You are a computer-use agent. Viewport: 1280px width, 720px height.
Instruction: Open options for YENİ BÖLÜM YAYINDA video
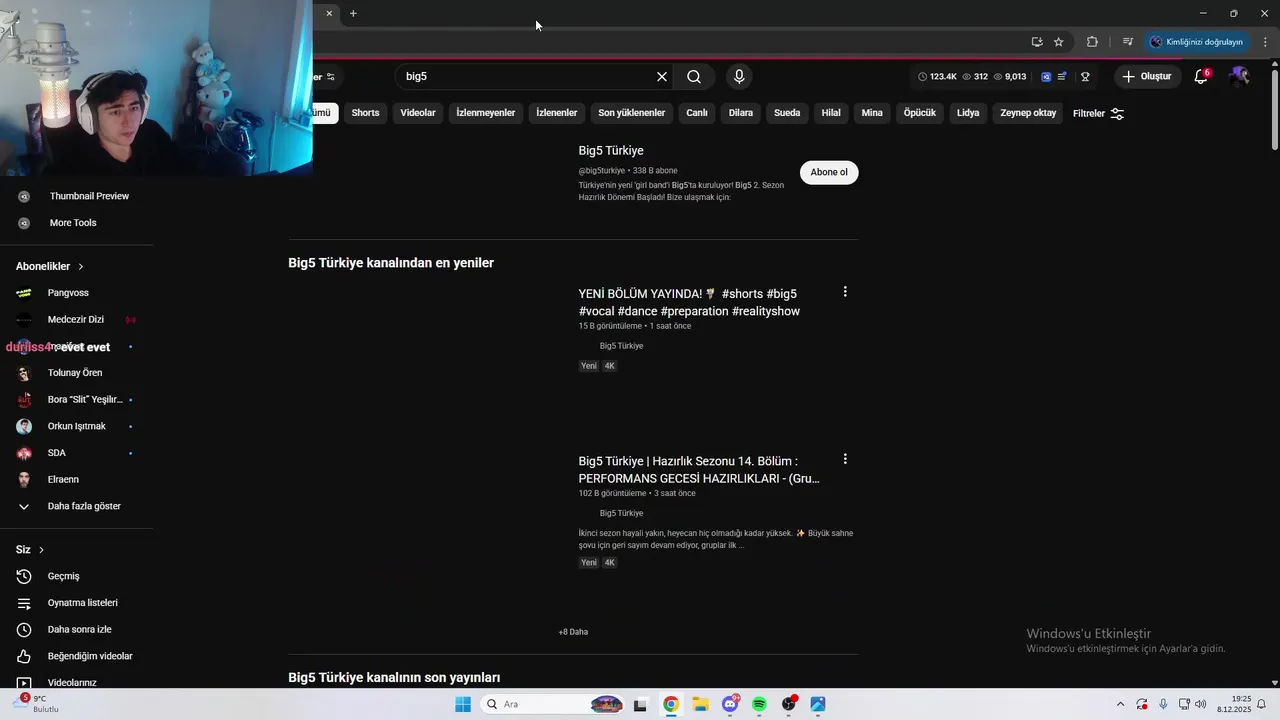click(845, 292)
